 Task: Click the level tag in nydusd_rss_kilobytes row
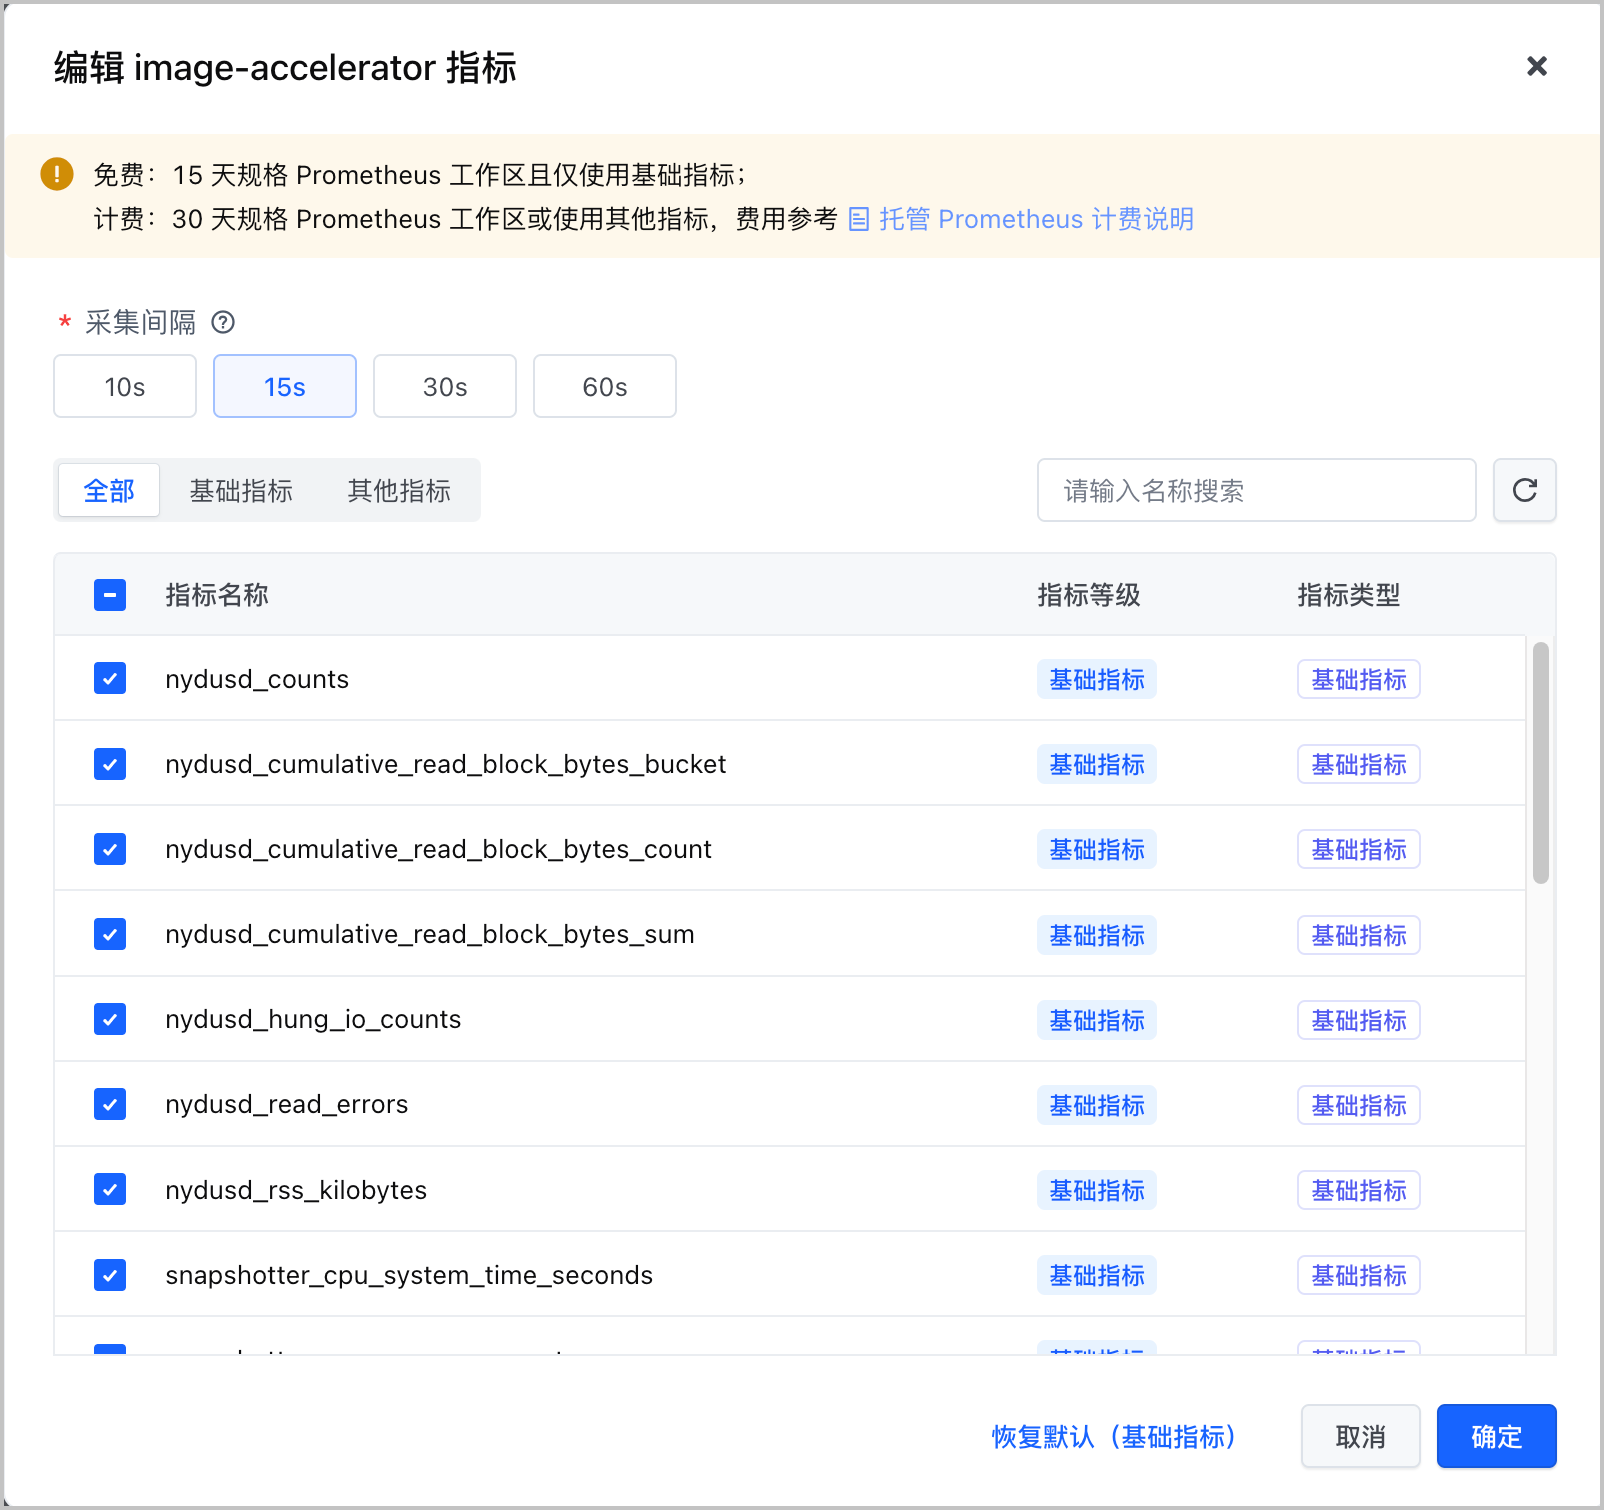pos(1097,1190)
